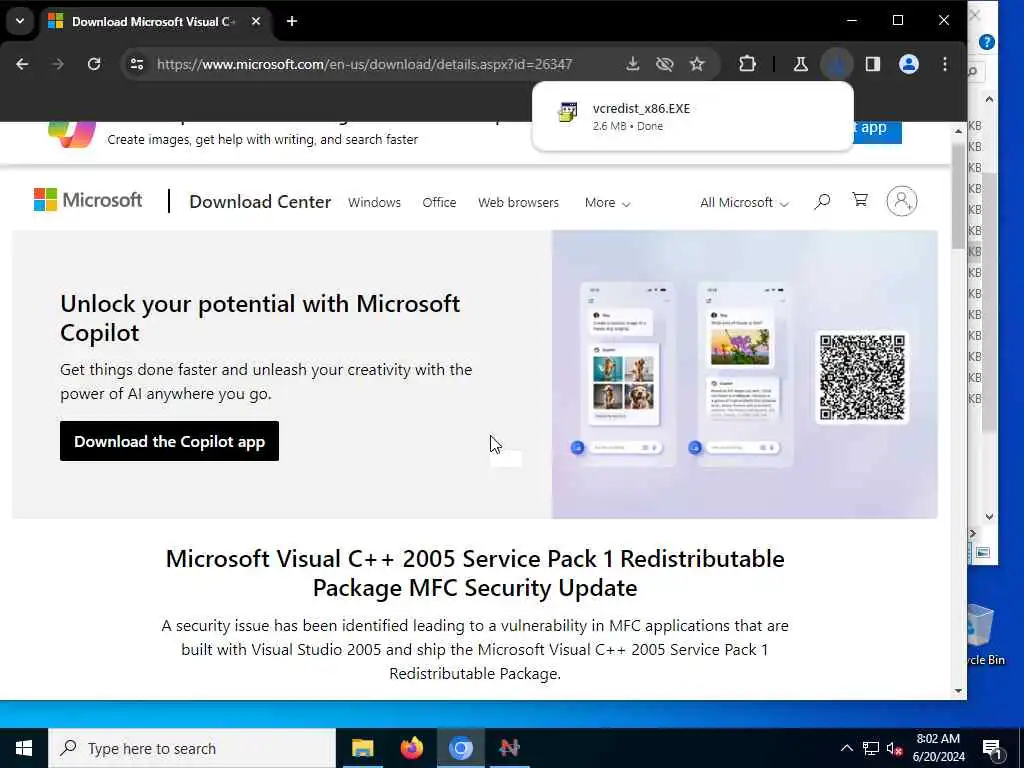Open the Chrome three-dot menu
This screenshot has height=768, width=1024.
[x=944, y=64]
